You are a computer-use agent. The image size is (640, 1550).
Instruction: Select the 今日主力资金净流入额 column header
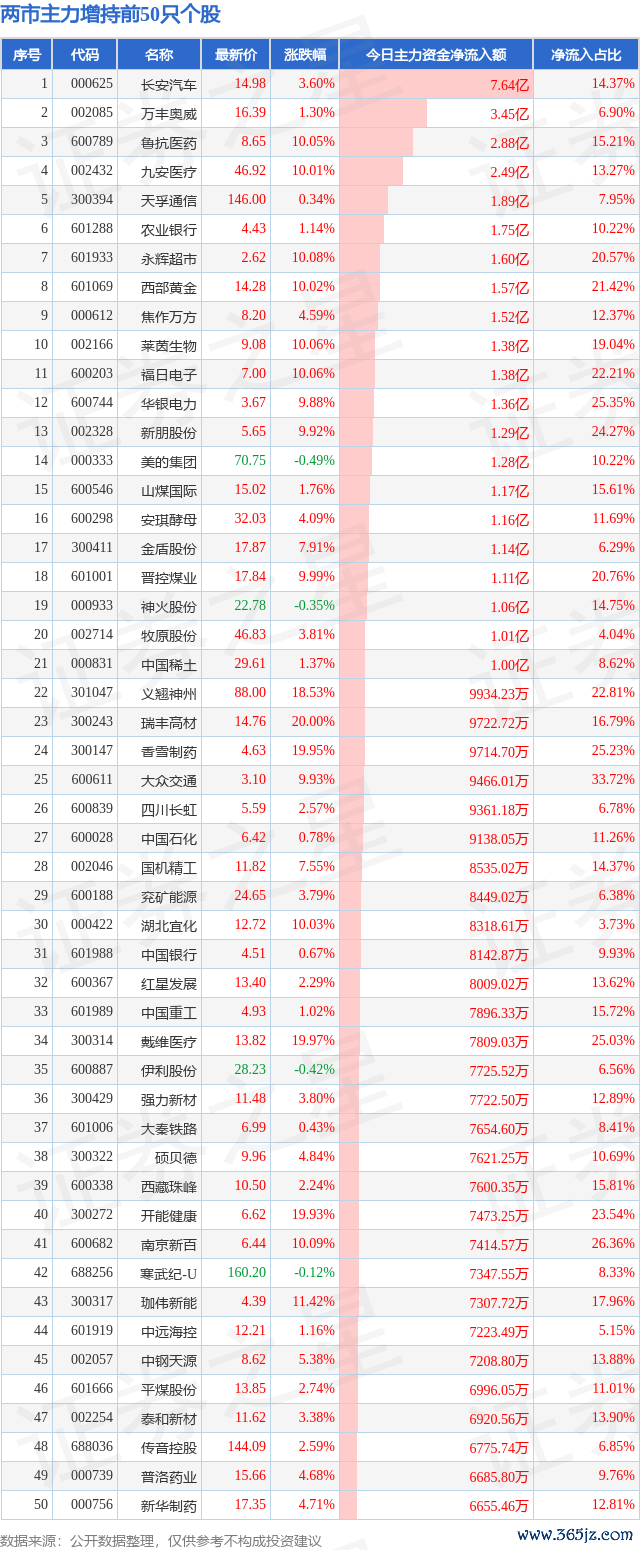click(x=435, y=55)
